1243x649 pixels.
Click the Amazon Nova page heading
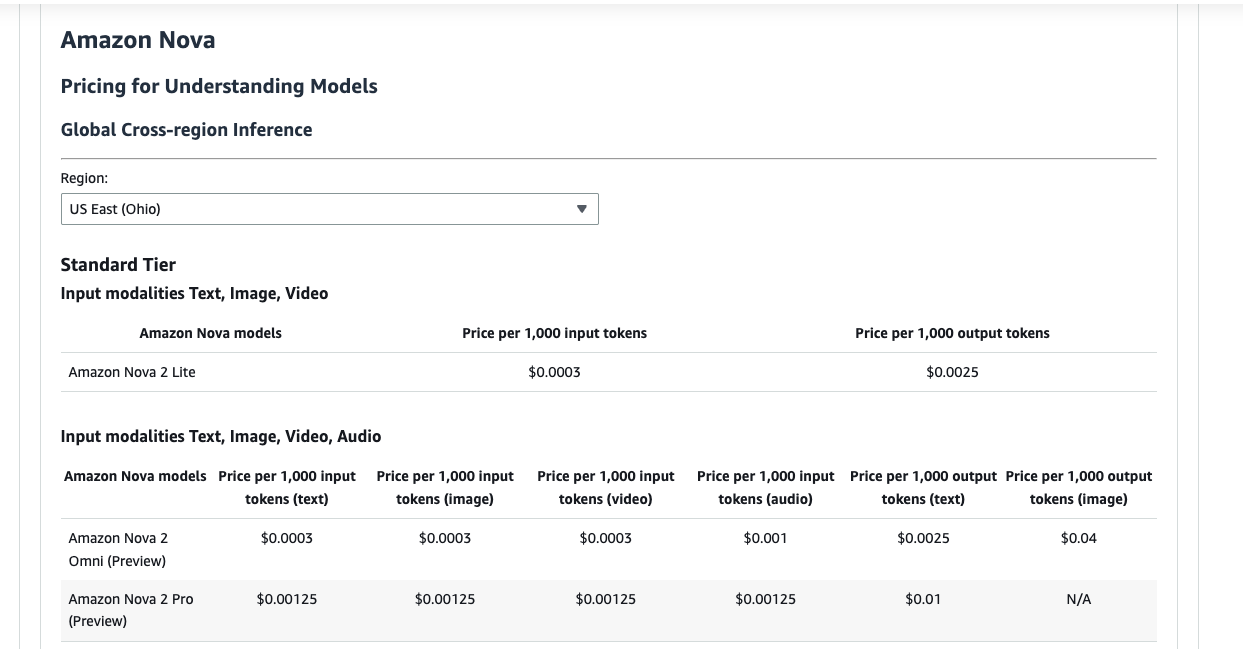pos(138,40)
